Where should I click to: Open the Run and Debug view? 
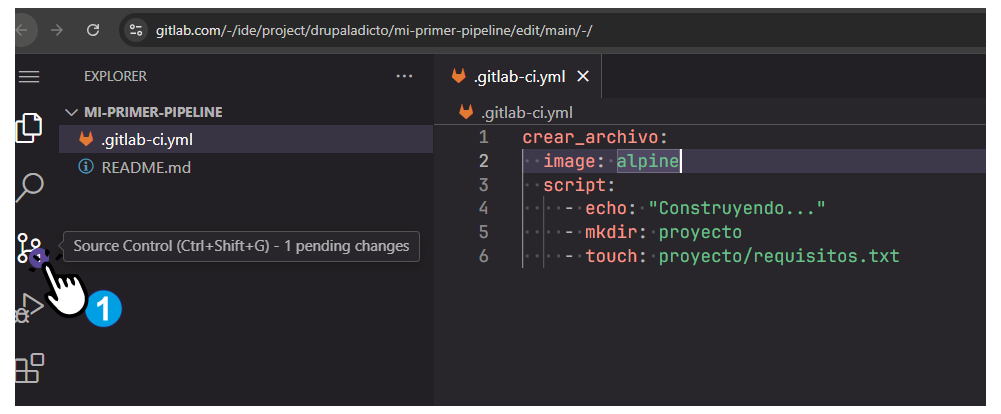click(x=30, y=308)
